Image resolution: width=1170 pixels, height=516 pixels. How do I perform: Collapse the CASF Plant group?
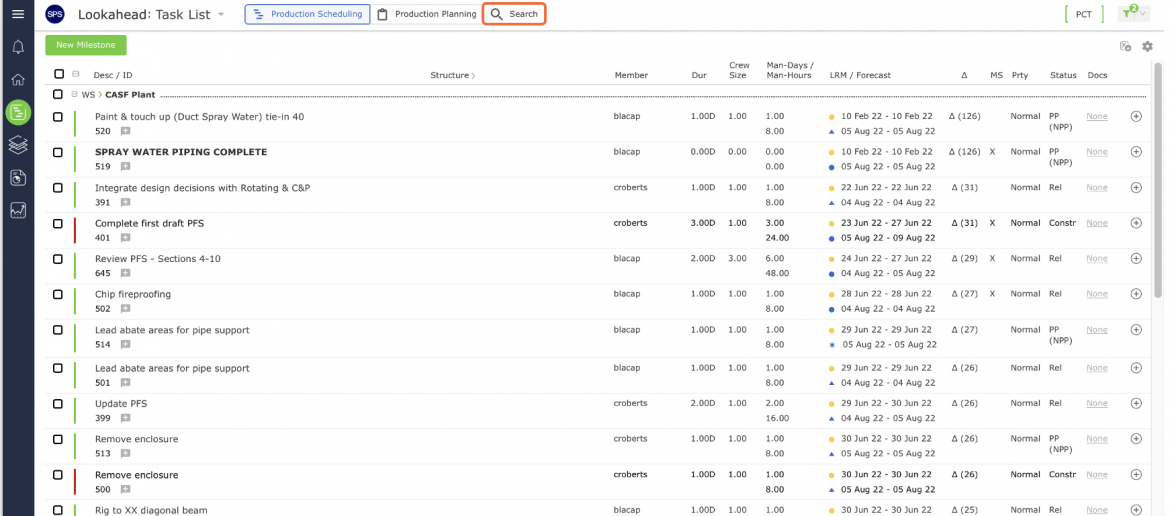tap(74, 95)
